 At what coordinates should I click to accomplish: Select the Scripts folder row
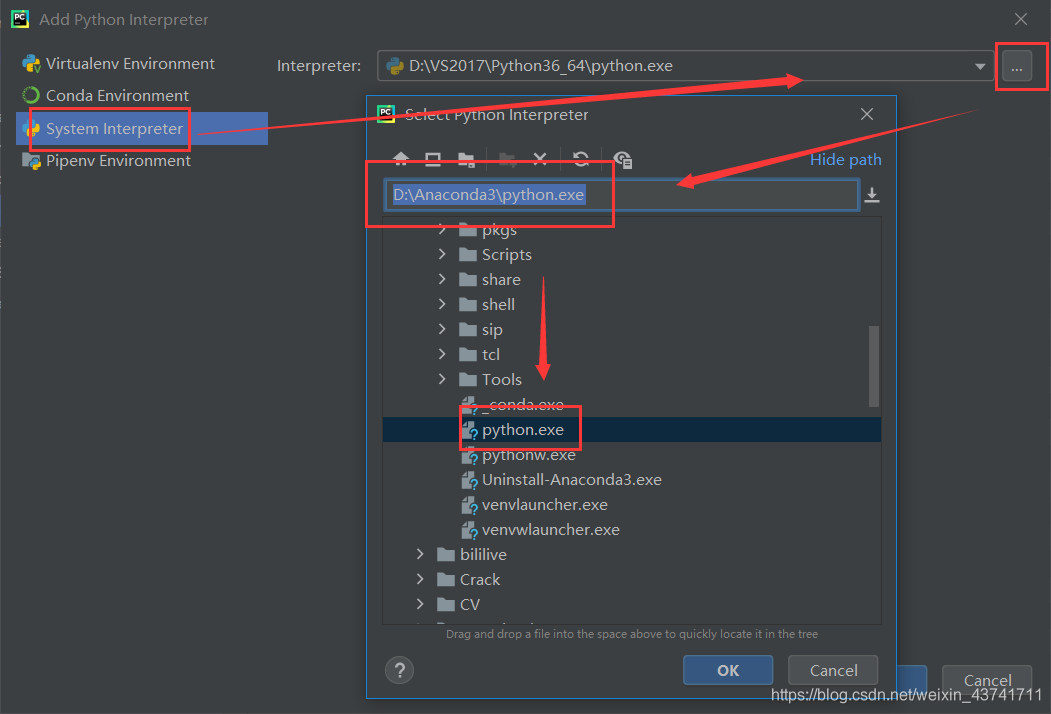click(x=631, y=255)
